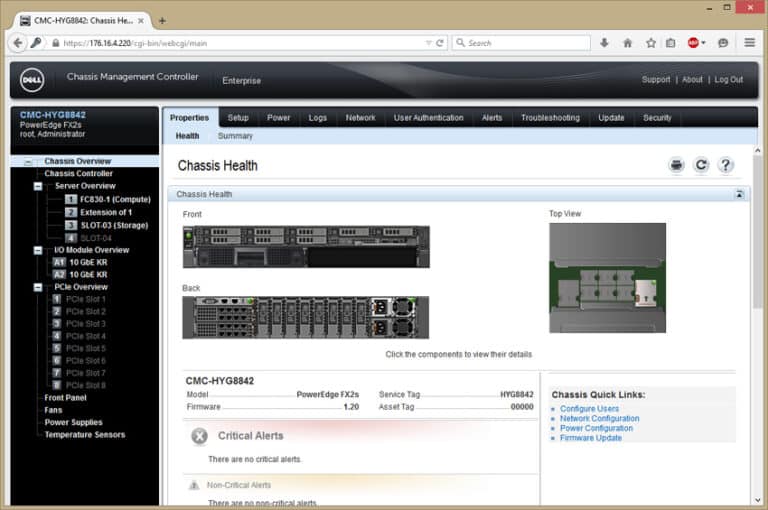This screenshot has height=510, width=768.
Task: Select Power Supplies in tree
Action: click(73, 422)
